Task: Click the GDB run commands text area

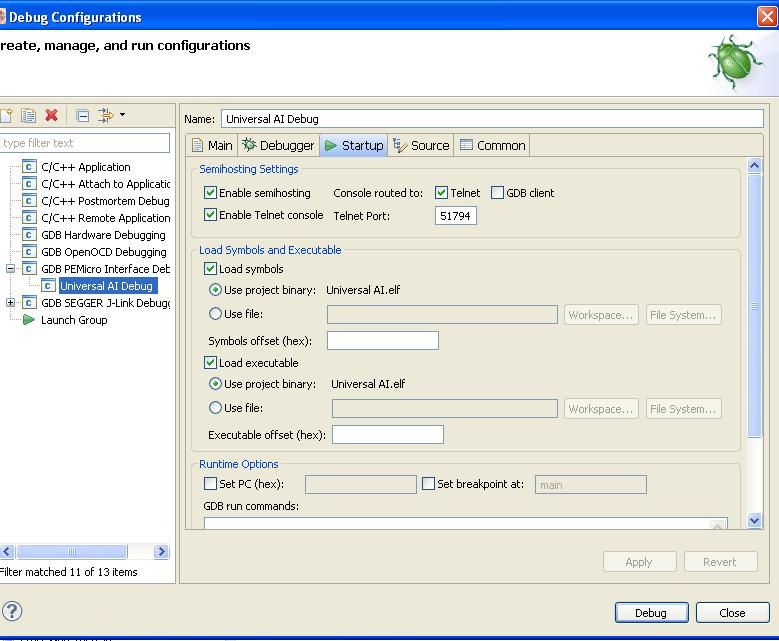Action: point(466,523)
